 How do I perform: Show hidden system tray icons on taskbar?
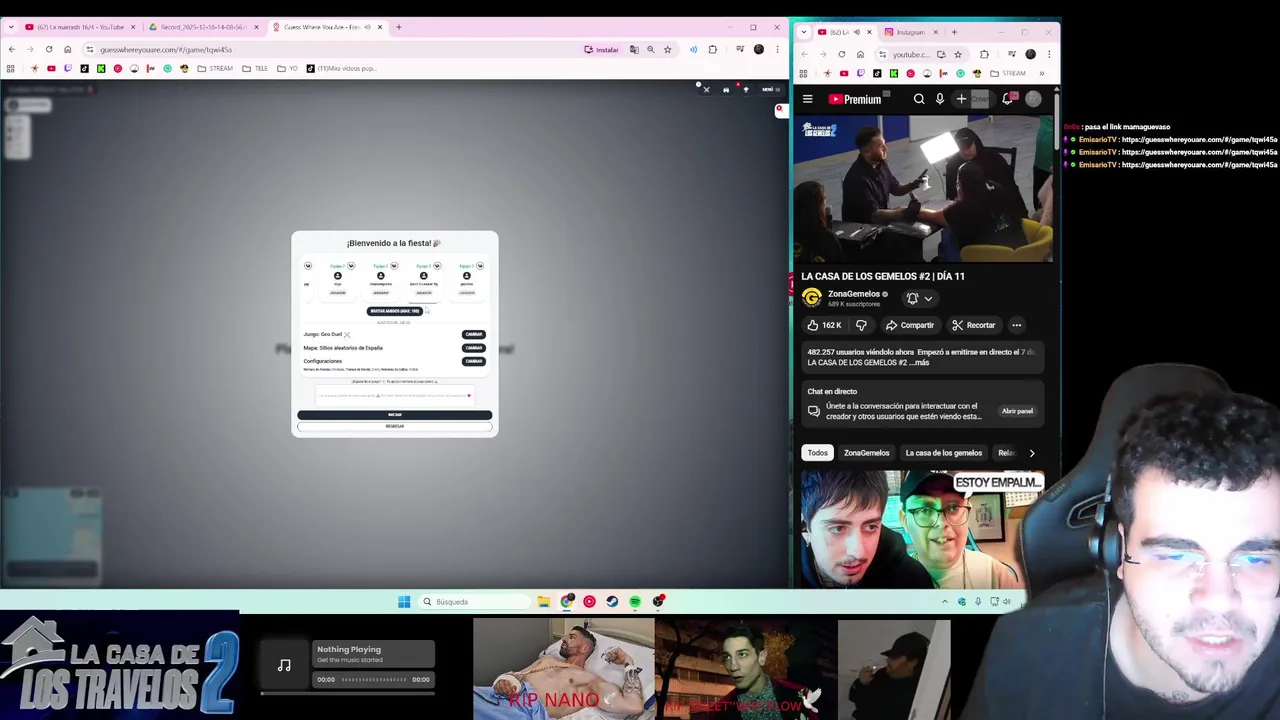944,602
